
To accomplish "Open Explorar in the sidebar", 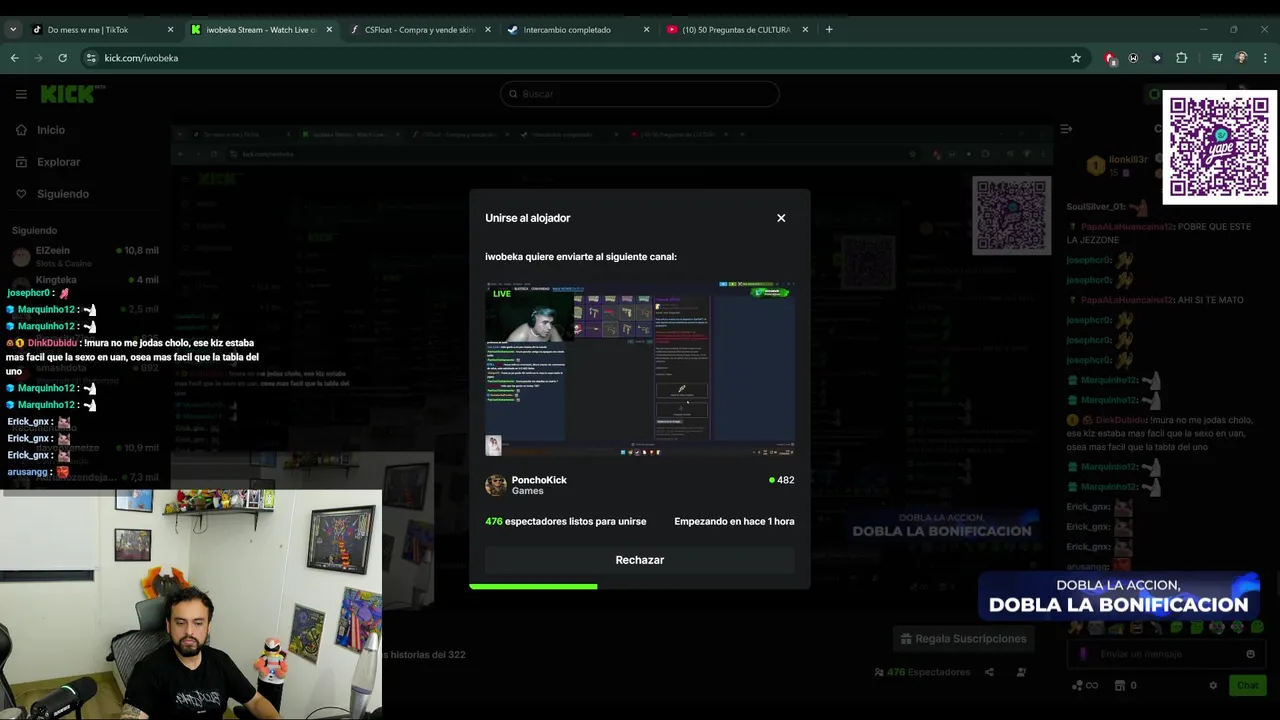I will [58, 162].
